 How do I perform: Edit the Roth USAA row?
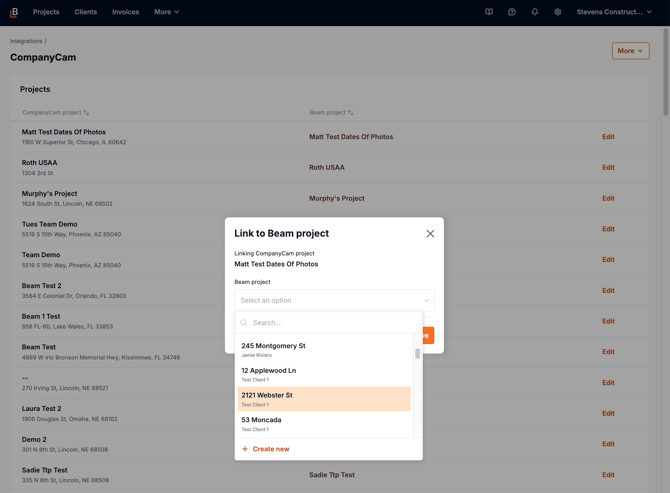point(608,167)
